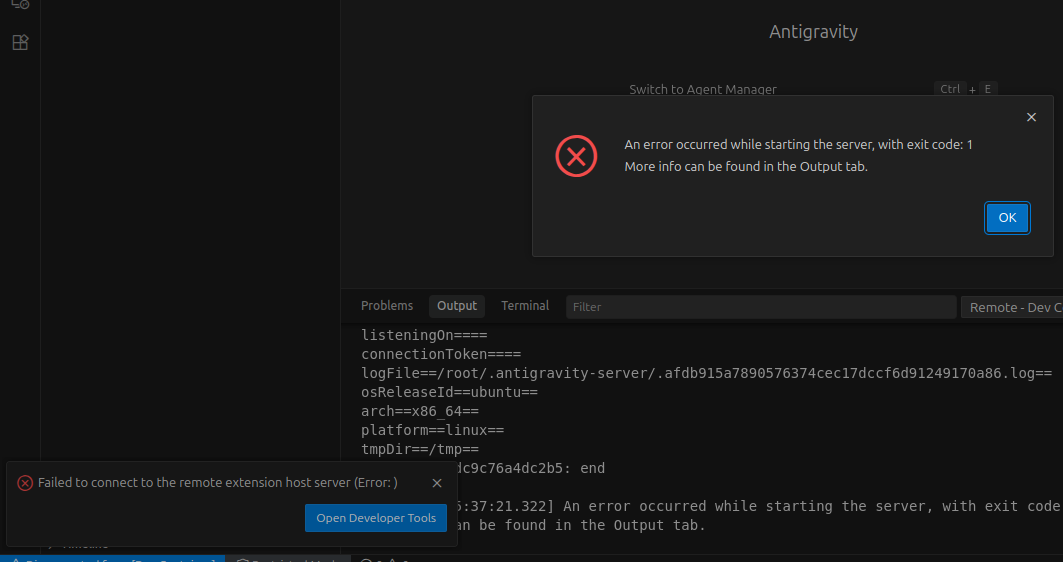Close the server error dialog with X
Viewport: 1063px width, 562px height.
coord(1031,117)
